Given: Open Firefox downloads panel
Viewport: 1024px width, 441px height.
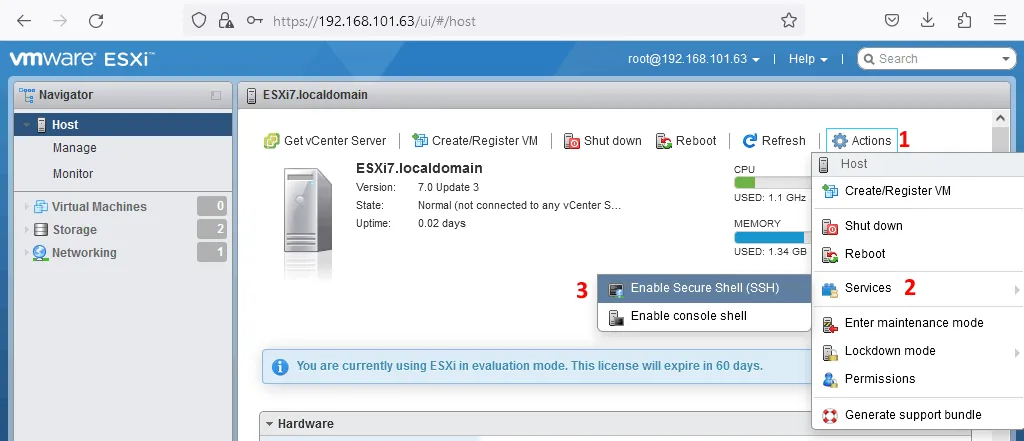Looking at the screenshot, I should coord(928,20).
